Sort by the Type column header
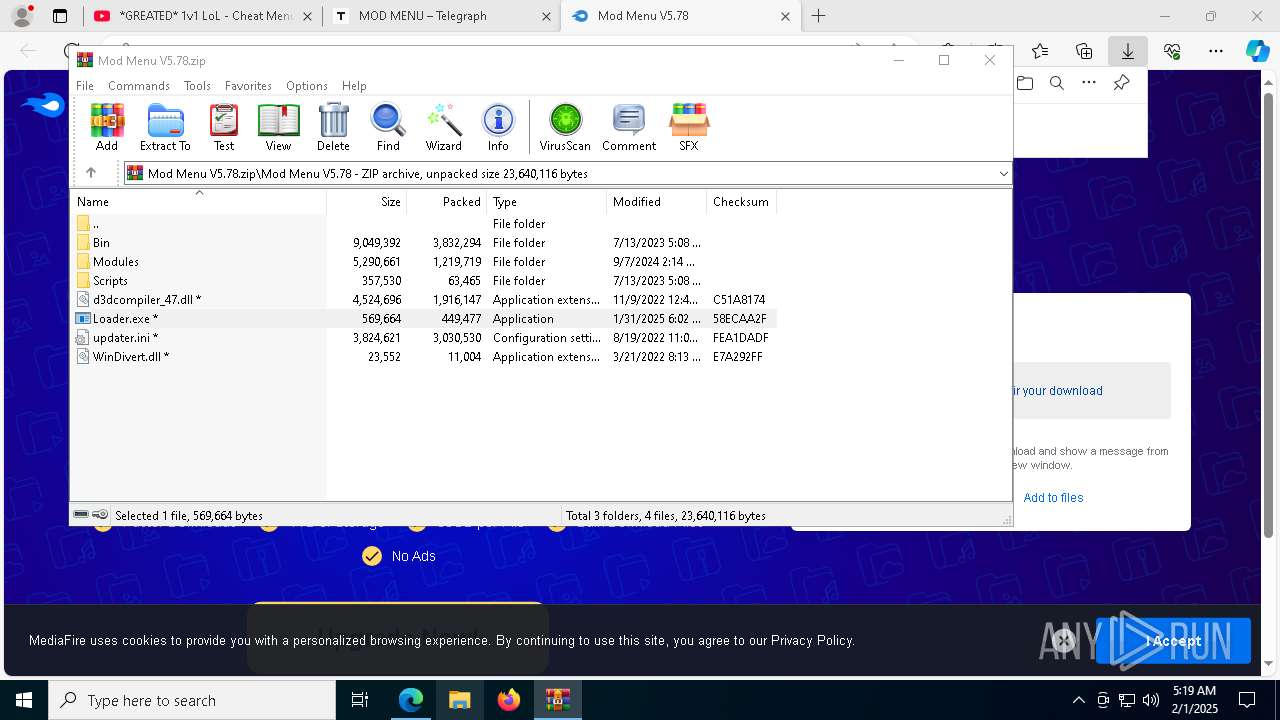Screen dimensions: 1280x720 click(x=547, y=201)
